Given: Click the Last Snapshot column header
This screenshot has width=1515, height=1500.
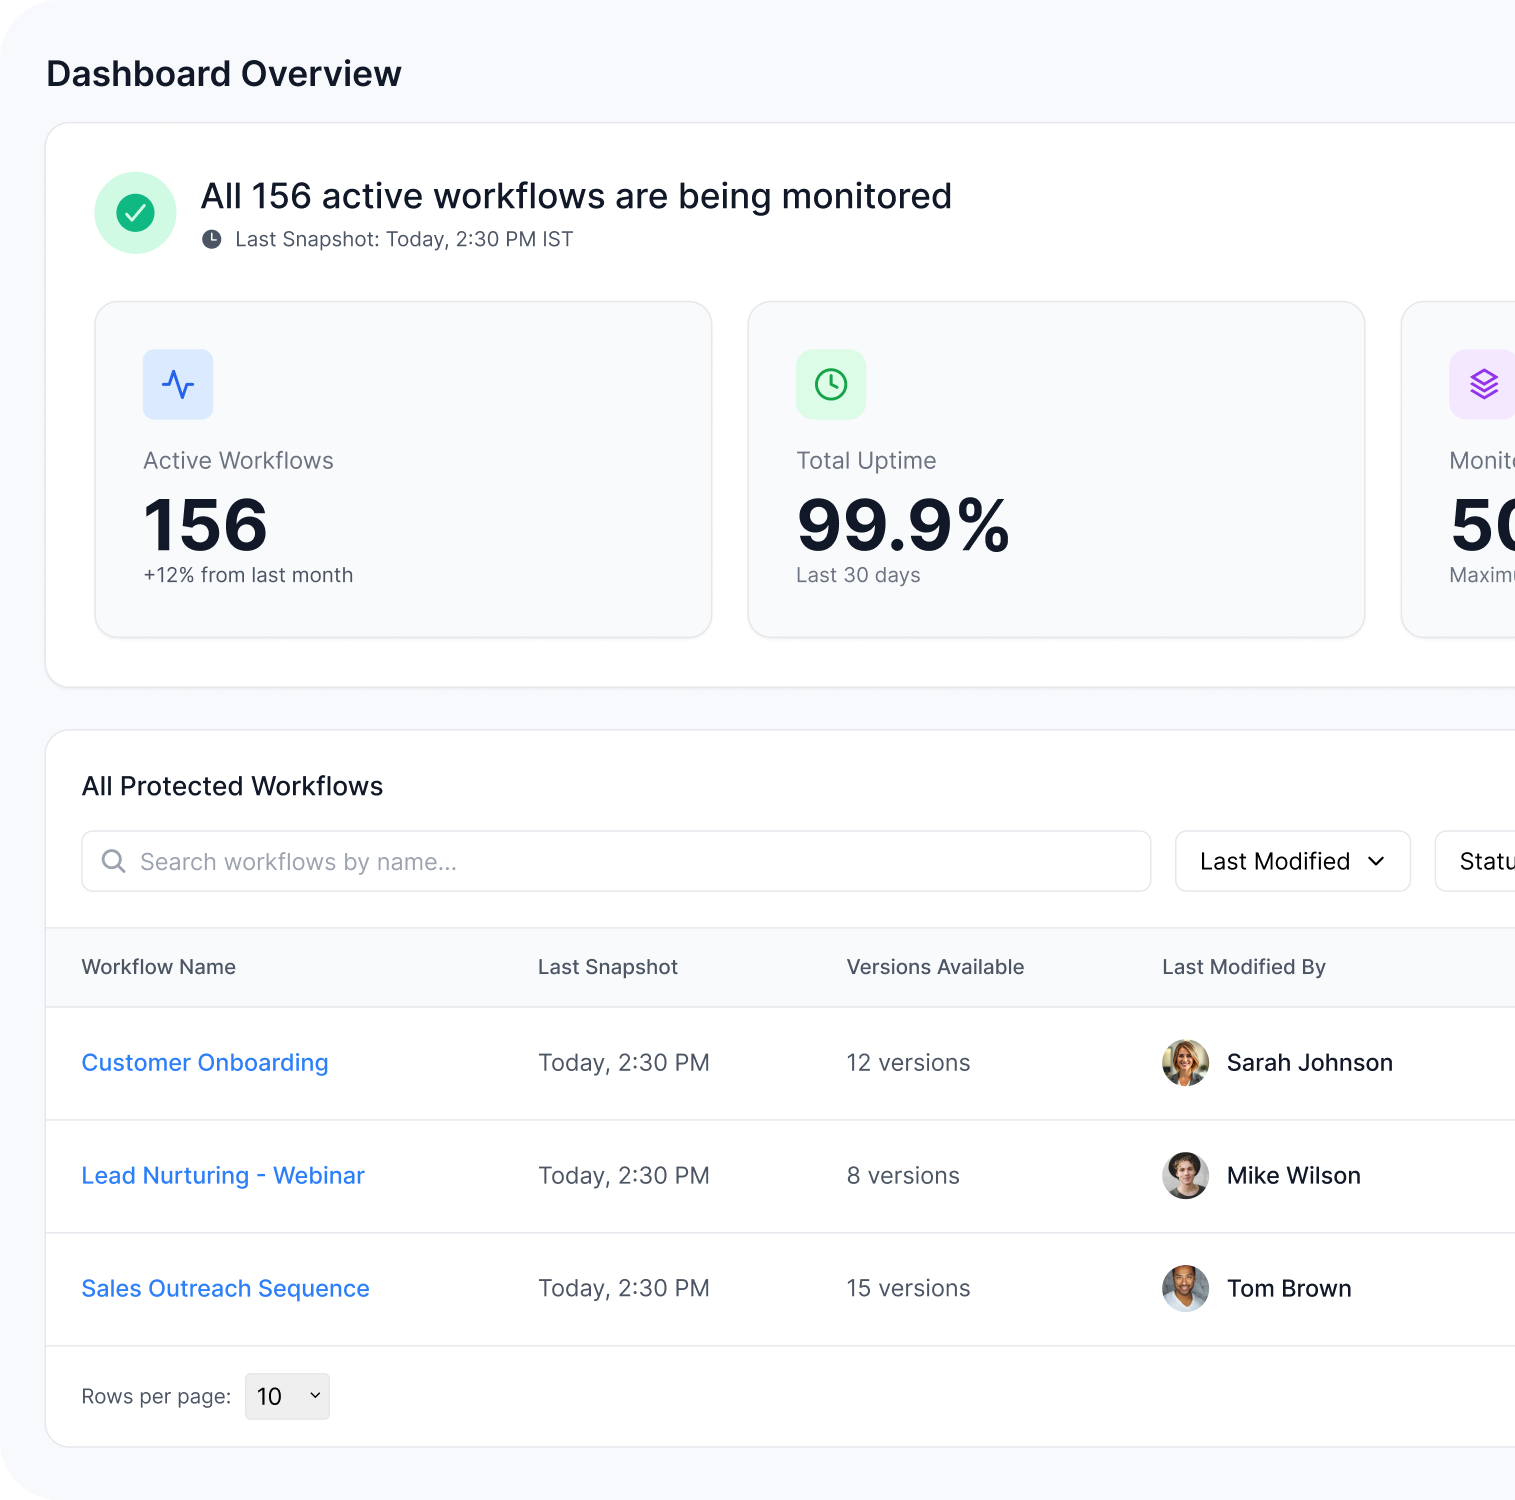Looking at the screenshot, I should (x=607, y=967).
